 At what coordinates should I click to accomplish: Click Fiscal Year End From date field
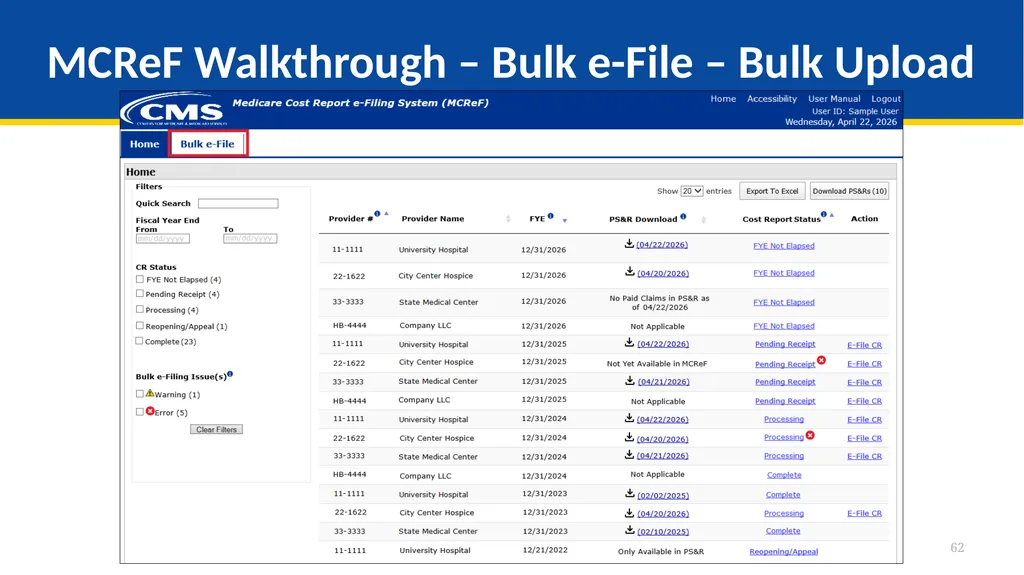click(x=163, y=238)
